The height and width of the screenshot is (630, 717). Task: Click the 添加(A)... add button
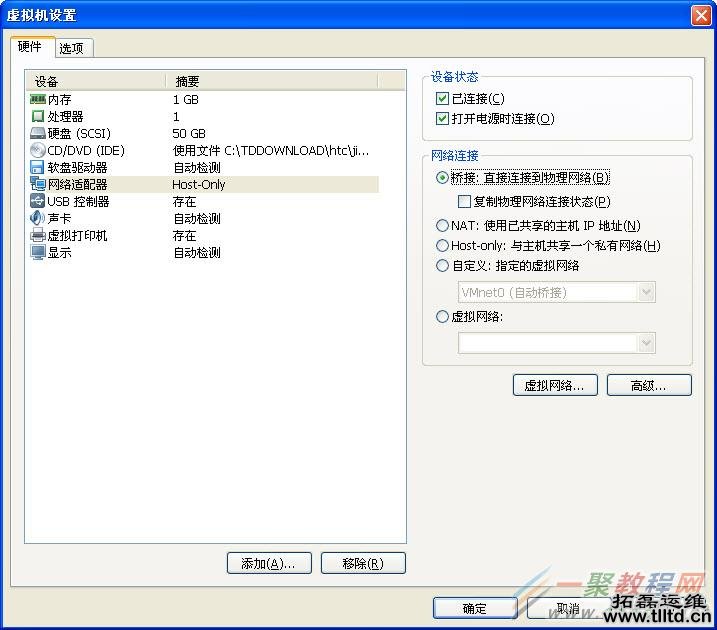(x=269, y=563)
